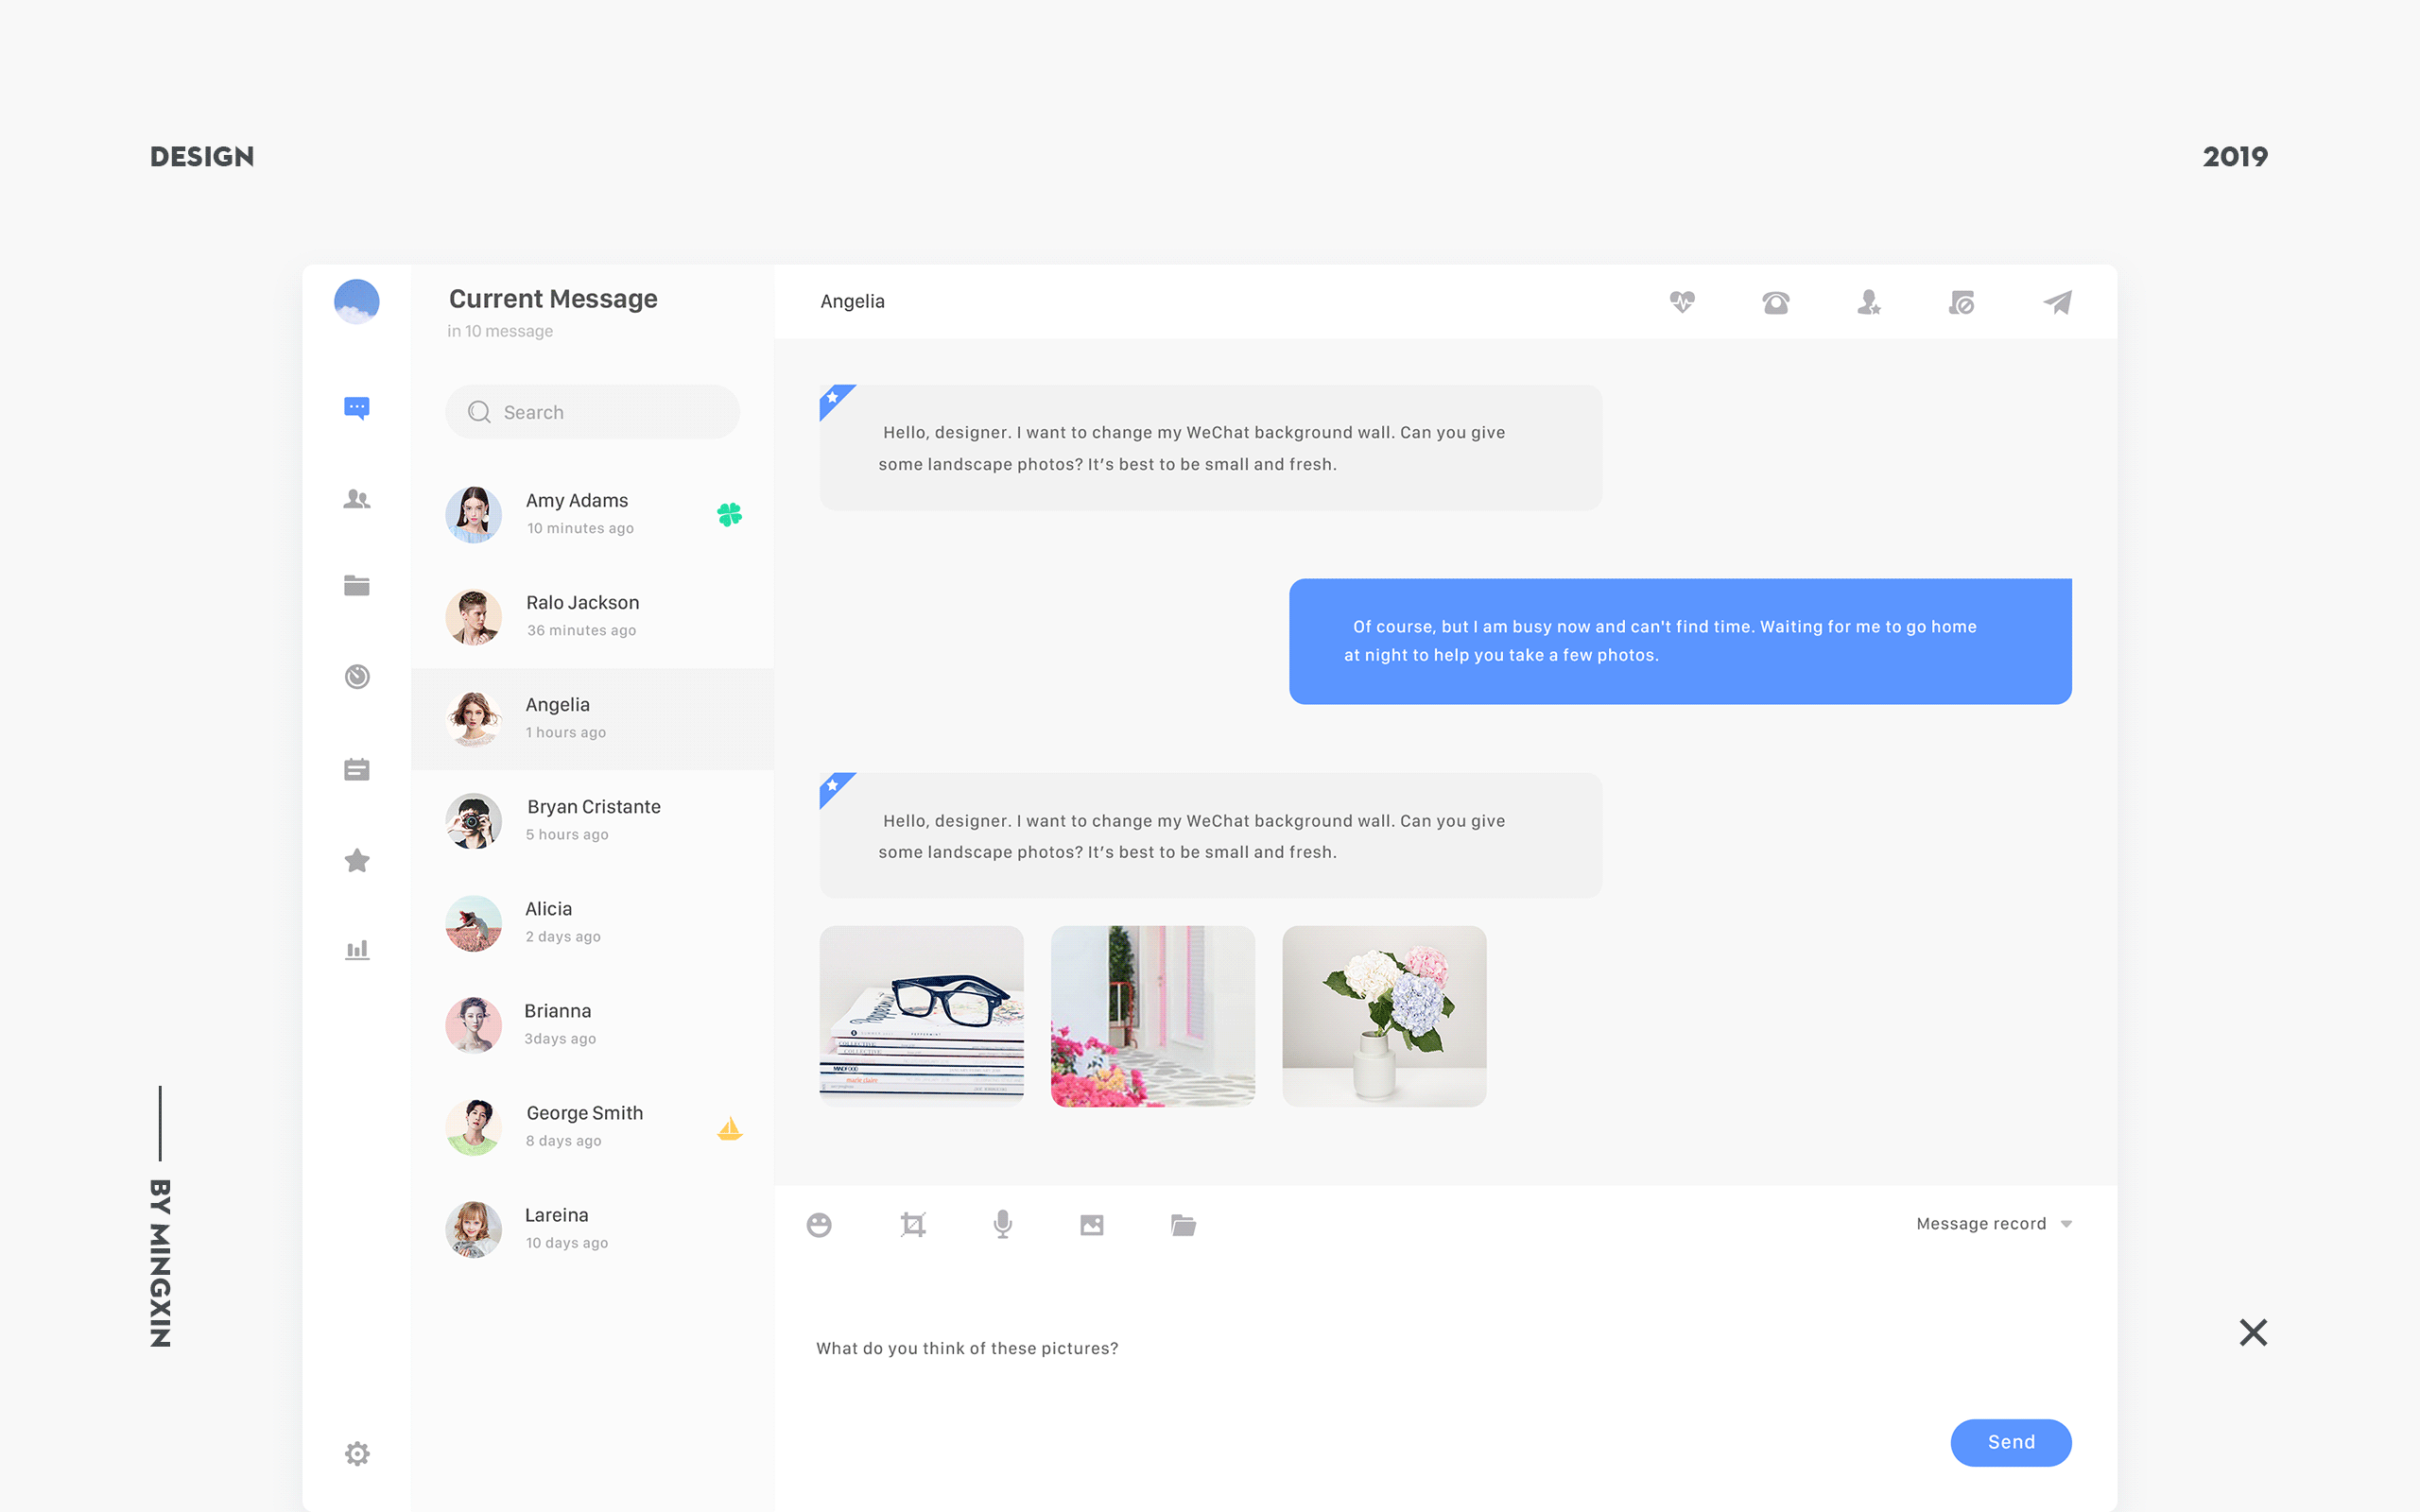This screenshot has height=1512, width=2420.
Task: Click the X close button at right
Action: click(2253, 1332)
